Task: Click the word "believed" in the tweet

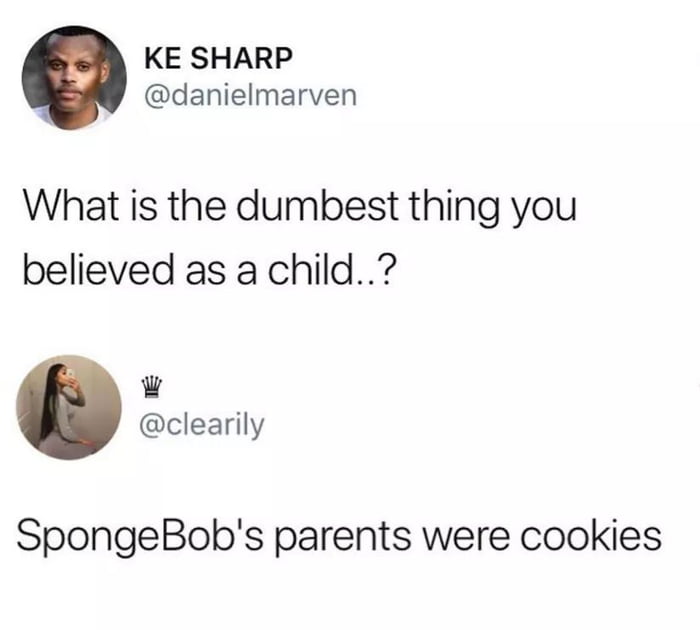Action: pyautogui.click(x=98, y=271)
